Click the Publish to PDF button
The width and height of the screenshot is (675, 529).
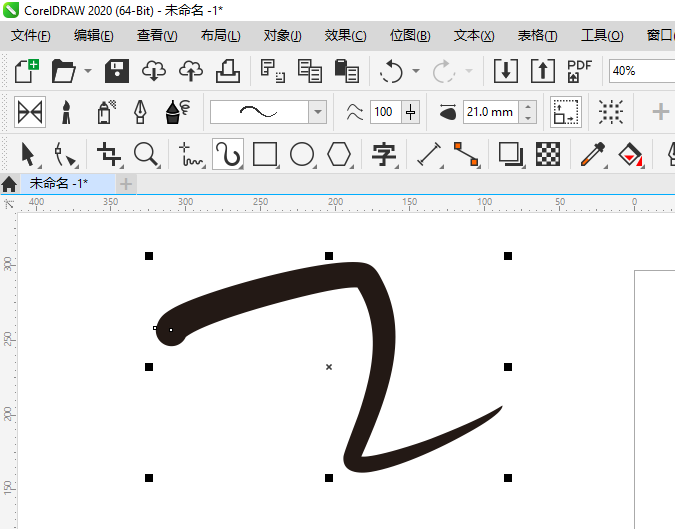[579, 71]
